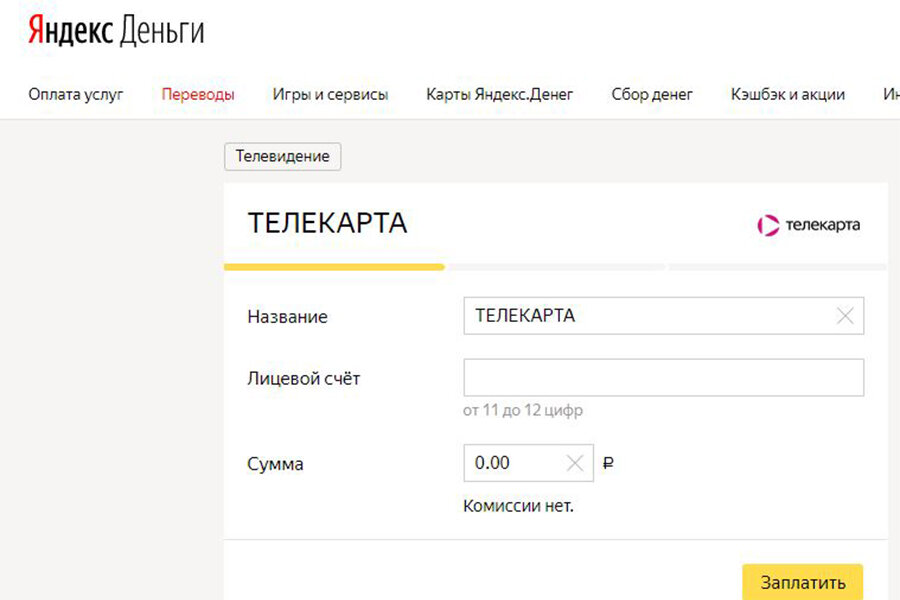Open Переводы menu item

[x=198, y=94]
